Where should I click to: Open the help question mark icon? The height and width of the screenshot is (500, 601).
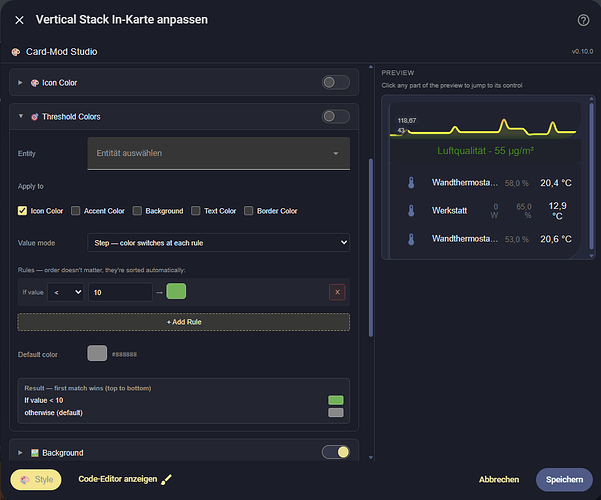[583, 20]
